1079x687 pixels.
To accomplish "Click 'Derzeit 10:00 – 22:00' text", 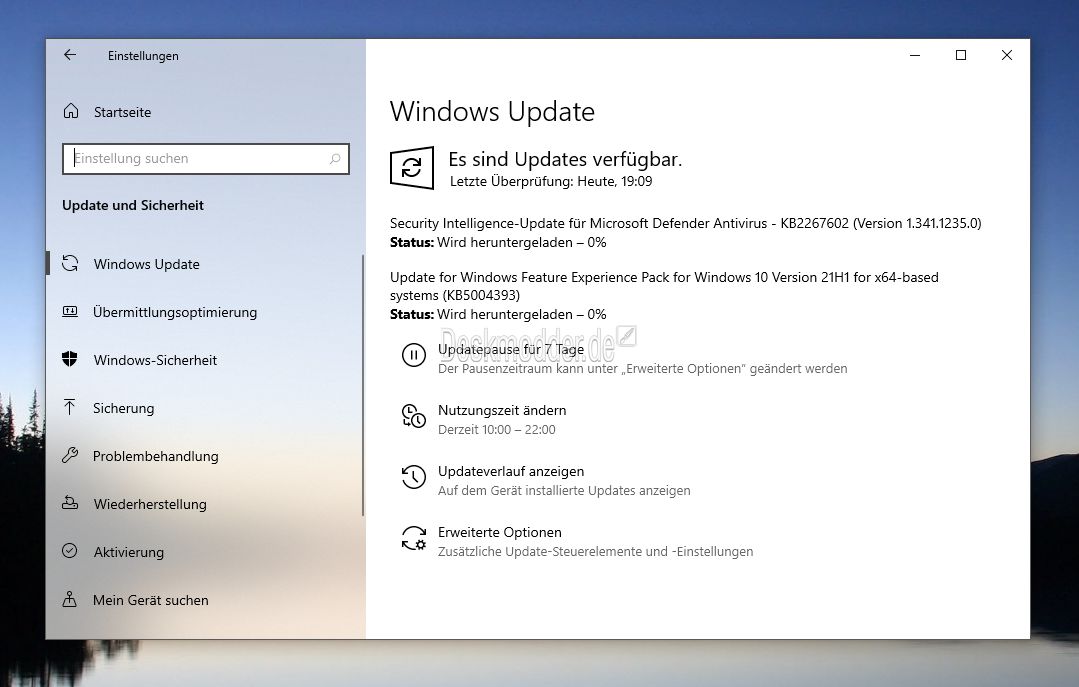I will point(497,430).
